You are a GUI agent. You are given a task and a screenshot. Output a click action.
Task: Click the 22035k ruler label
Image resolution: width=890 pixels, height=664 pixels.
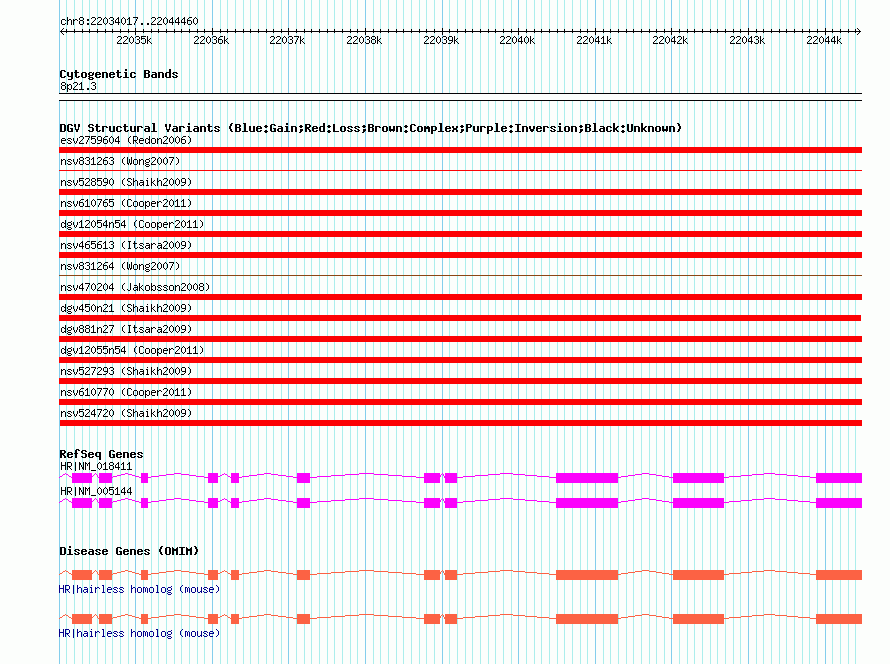pos(134,40)
